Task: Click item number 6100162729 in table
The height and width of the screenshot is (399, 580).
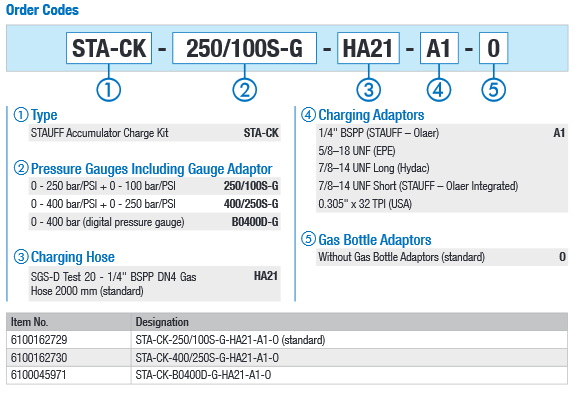Action: click(39, 339)
